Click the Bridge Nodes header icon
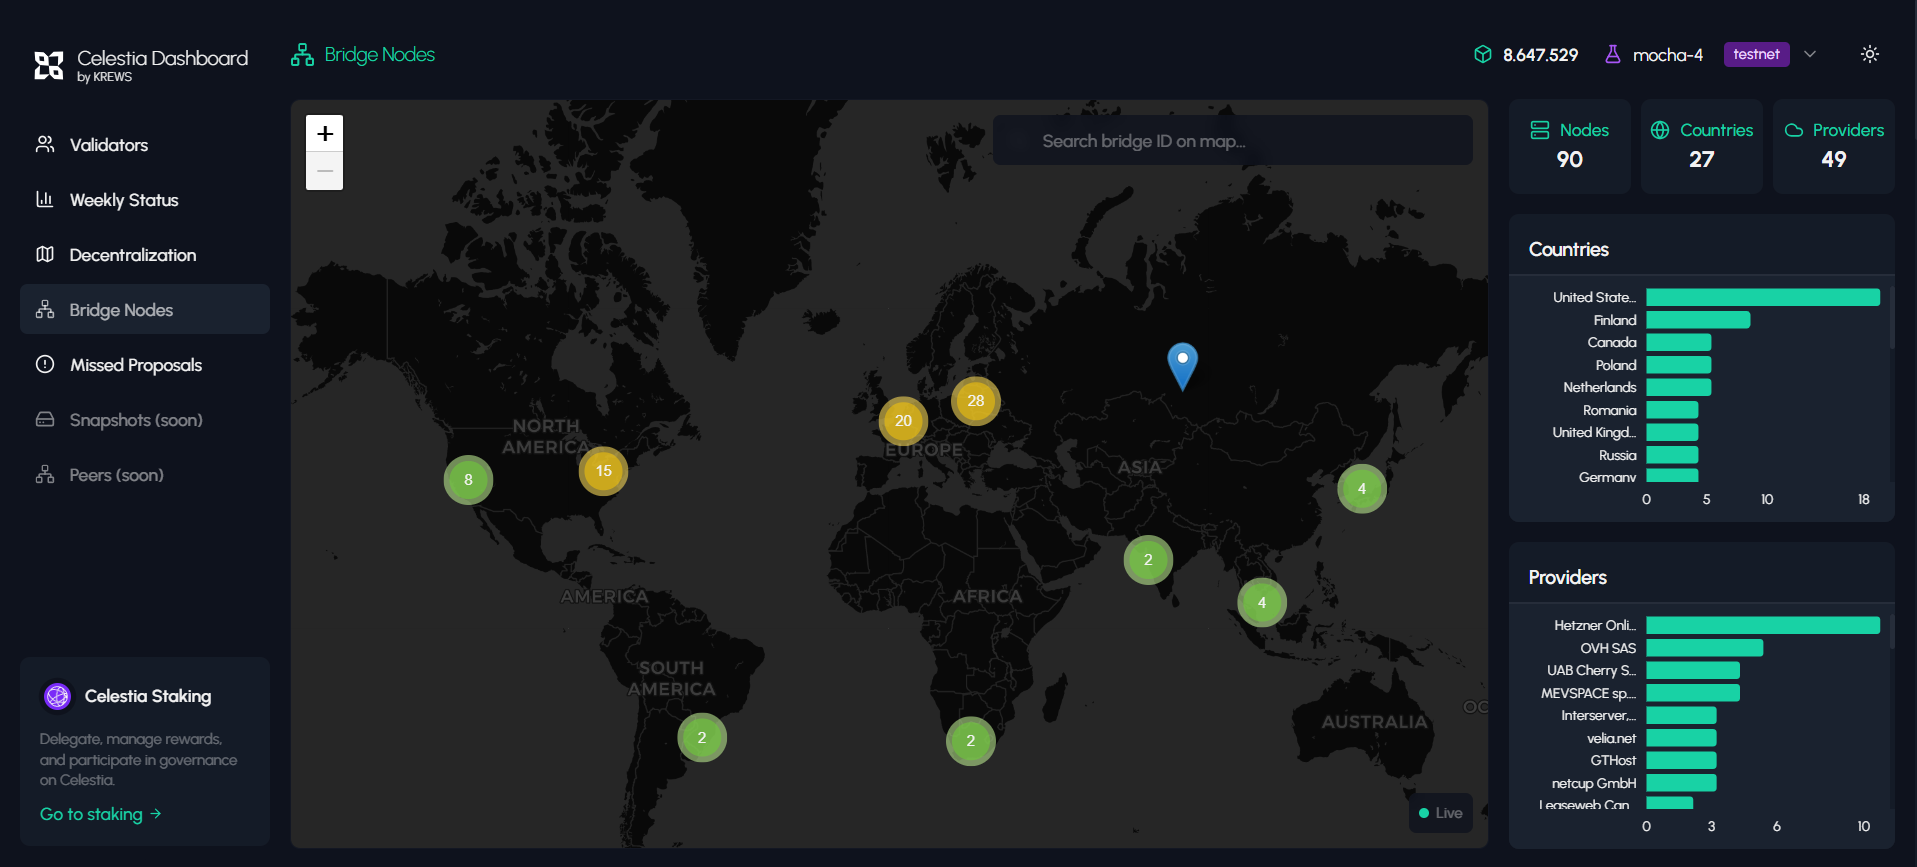Image resolution: width=1917 pixels, height=867 pixels. [x=302, y=55]
